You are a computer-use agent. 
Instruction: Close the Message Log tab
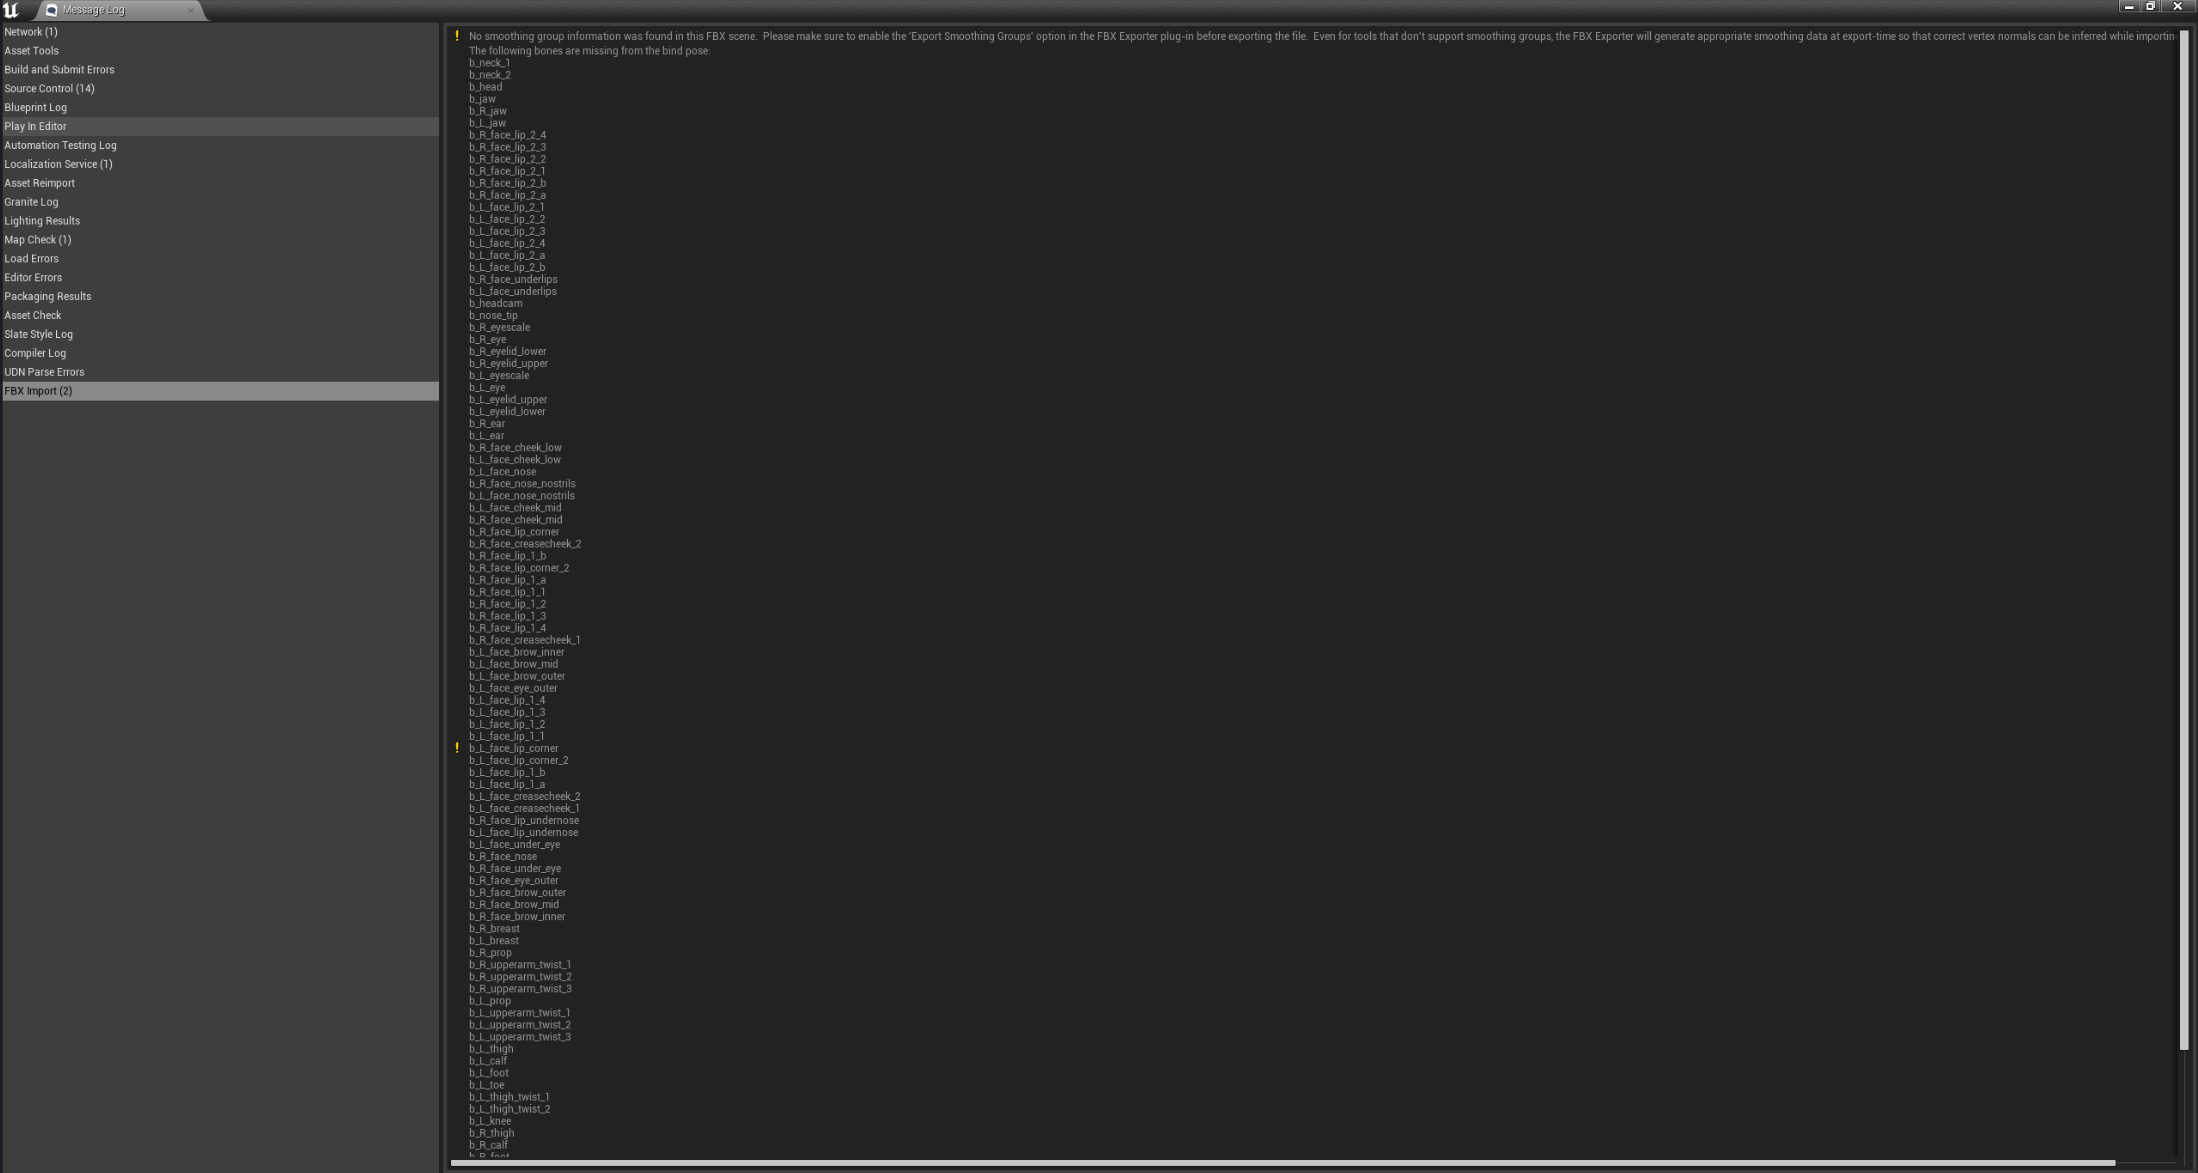click(x=190, y=10)
